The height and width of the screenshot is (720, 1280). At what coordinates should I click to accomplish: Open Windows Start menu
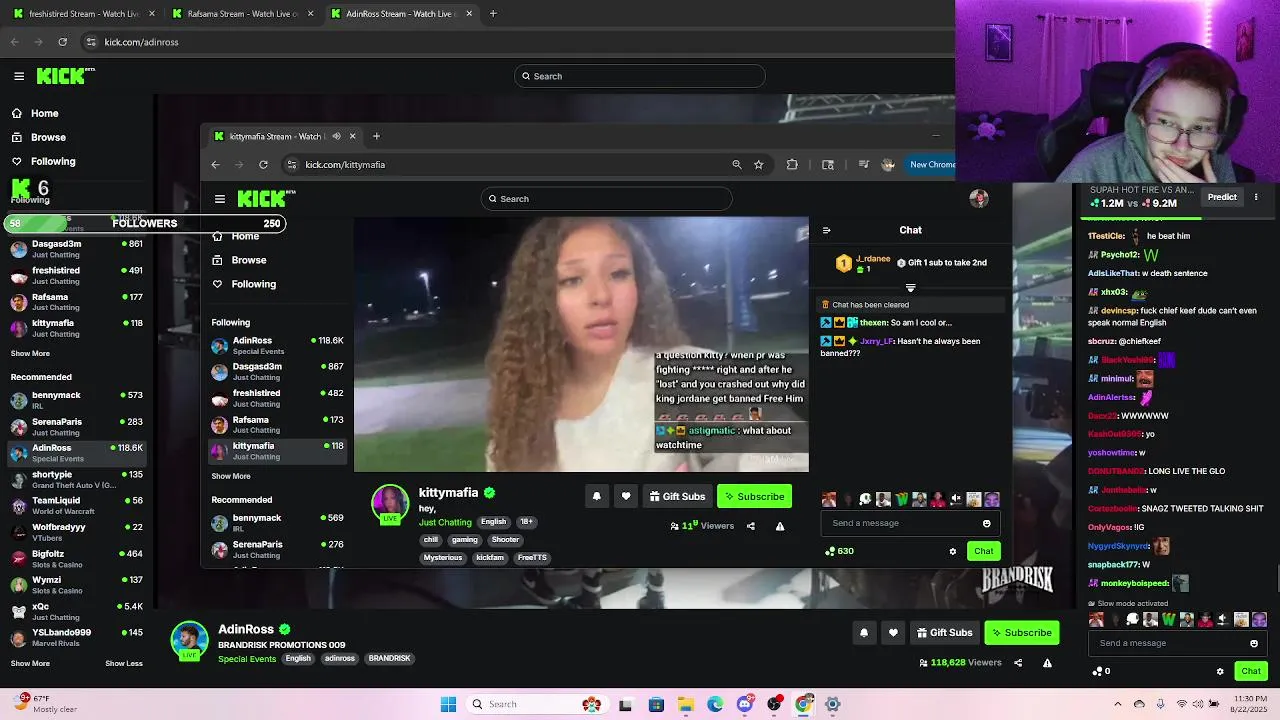[x=449, y=704]
